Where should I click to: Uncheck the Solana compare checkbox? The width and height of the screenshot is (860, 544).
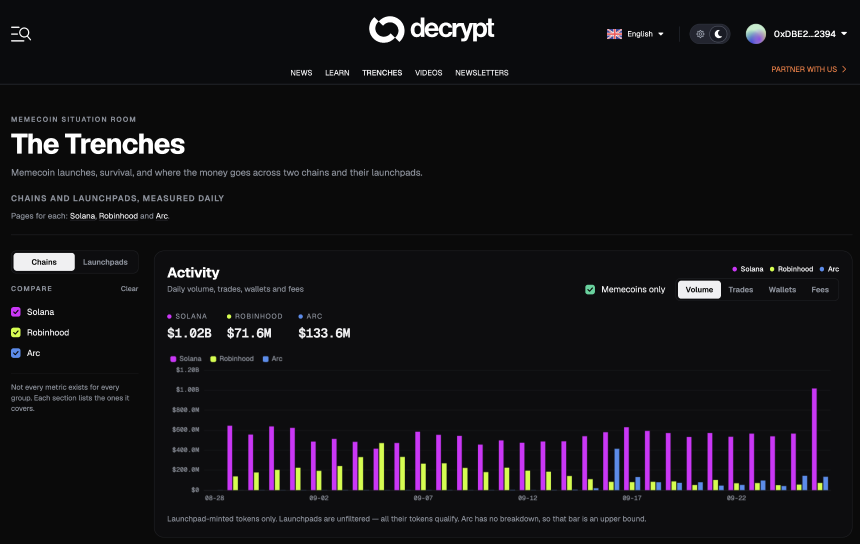coord(16,312)
